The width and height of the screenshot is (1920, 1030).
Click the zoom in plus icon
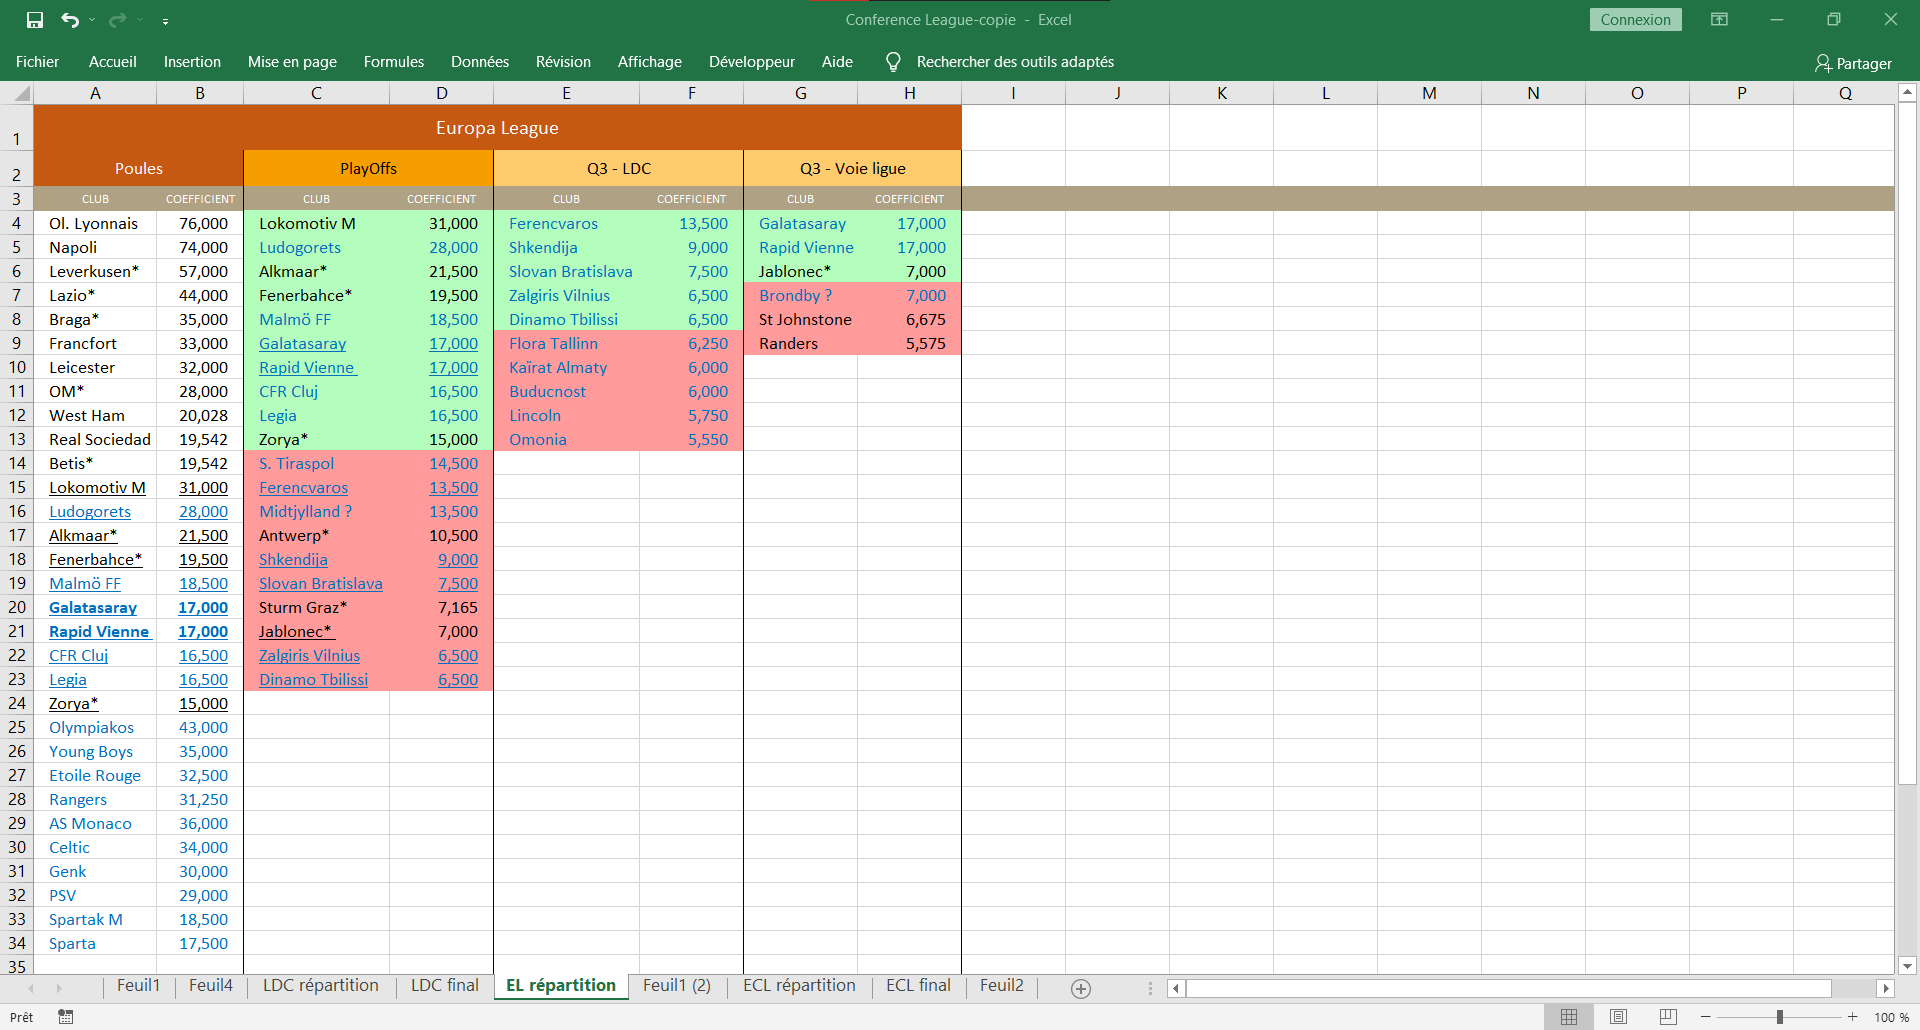[1853, 1017]
